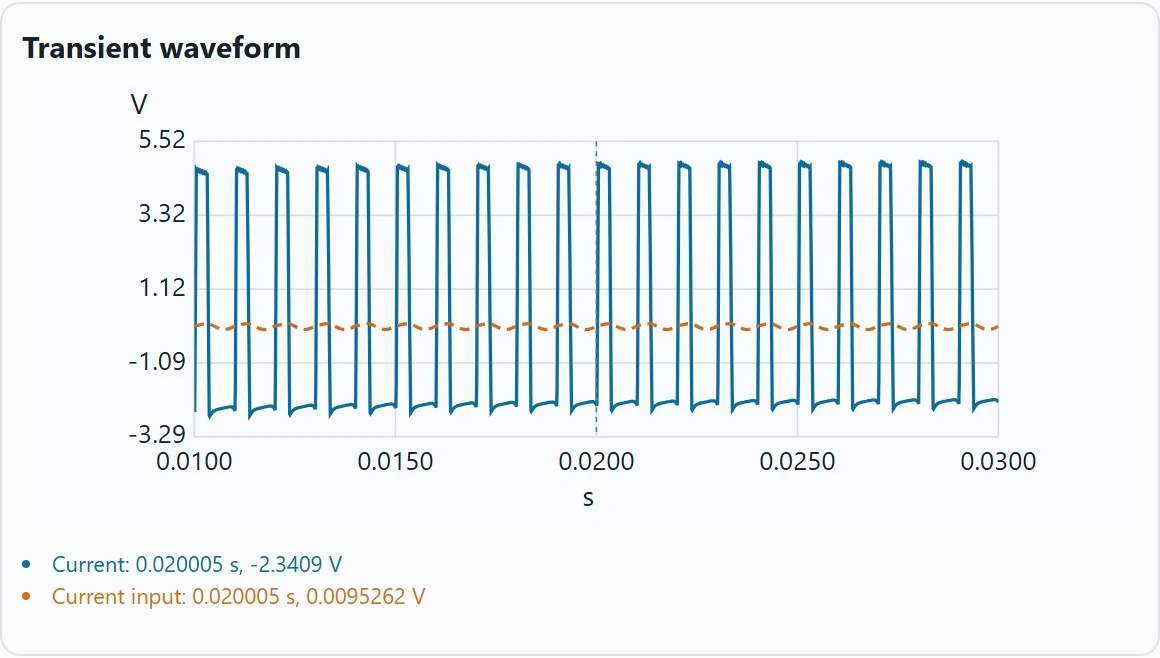Click the 0.0200 x-axis tick label

[x=596, y=462]
